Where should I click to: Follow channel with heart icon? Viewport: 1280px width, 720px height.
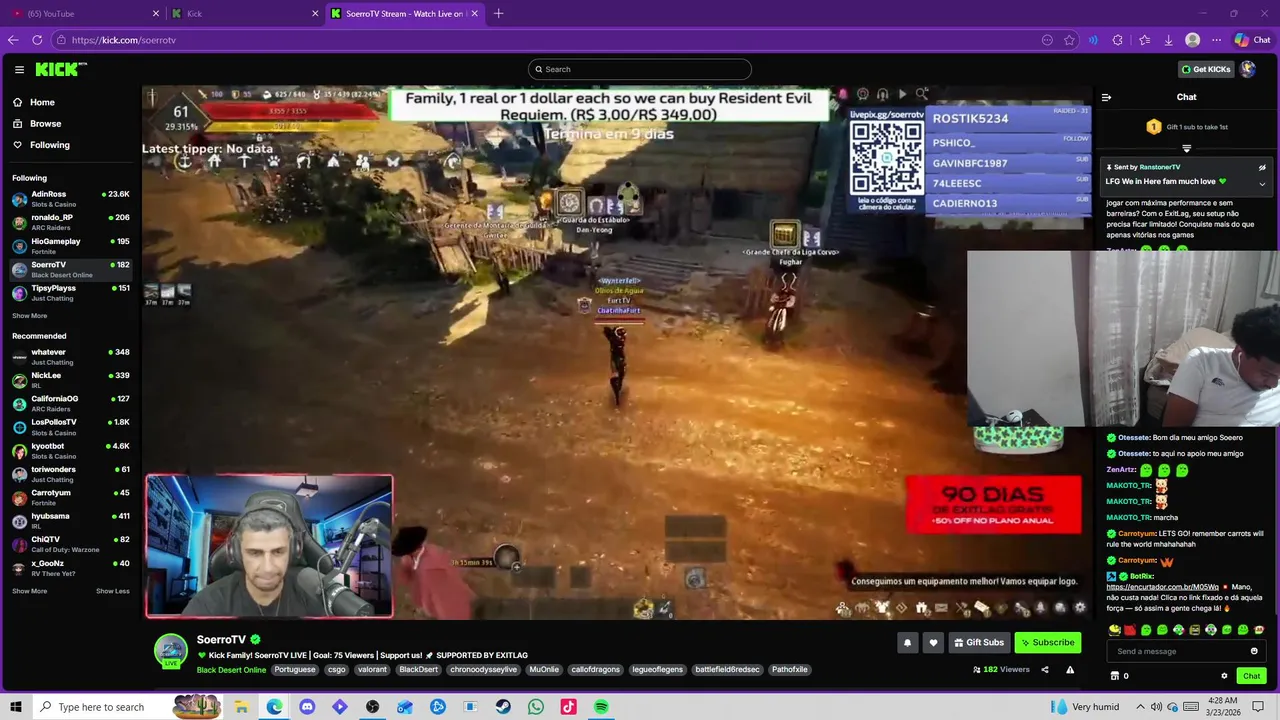coord(933,642)
